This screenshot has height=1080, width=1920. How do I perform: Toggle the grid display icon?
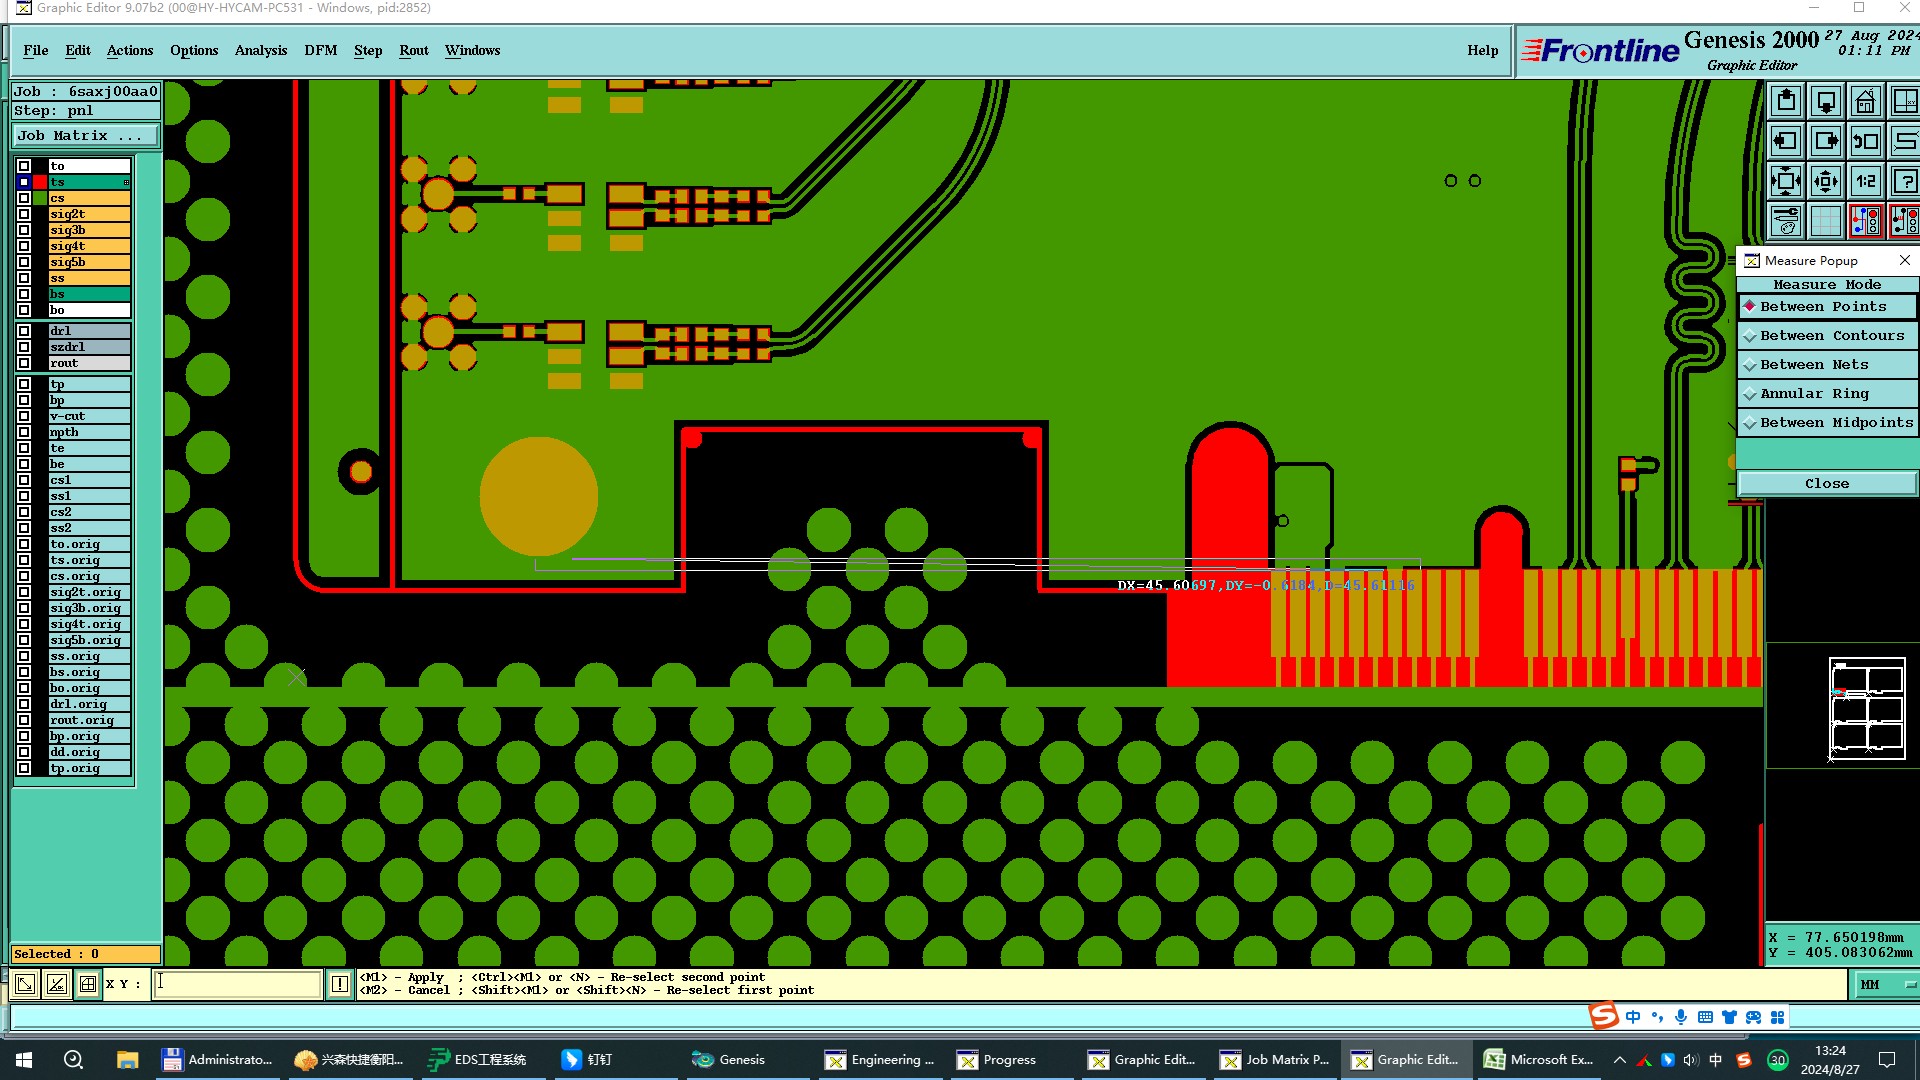[x=1826, y=221]
